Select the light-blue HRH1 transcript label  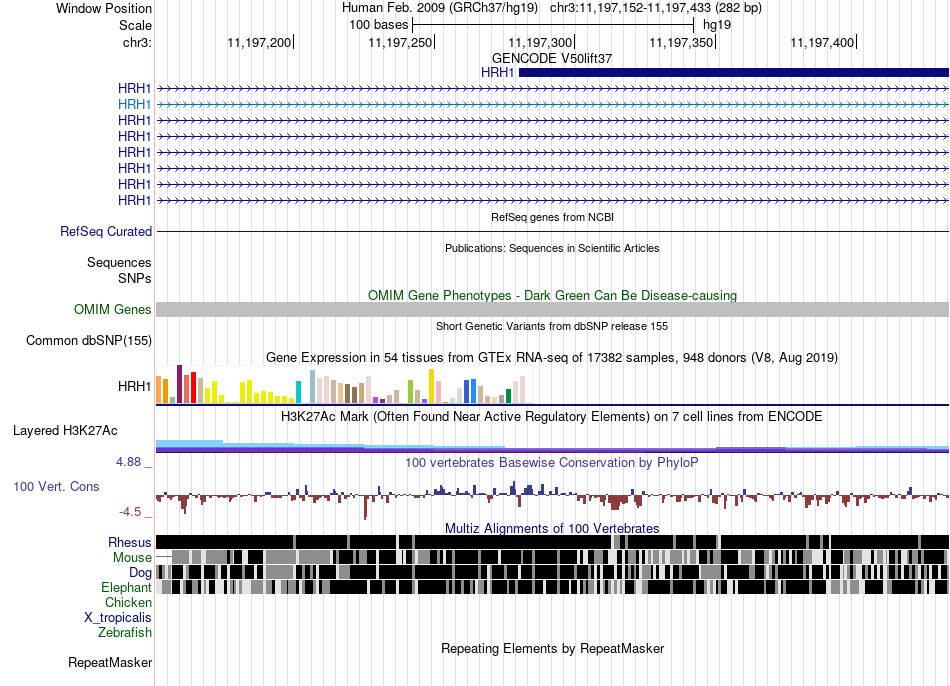135,104
